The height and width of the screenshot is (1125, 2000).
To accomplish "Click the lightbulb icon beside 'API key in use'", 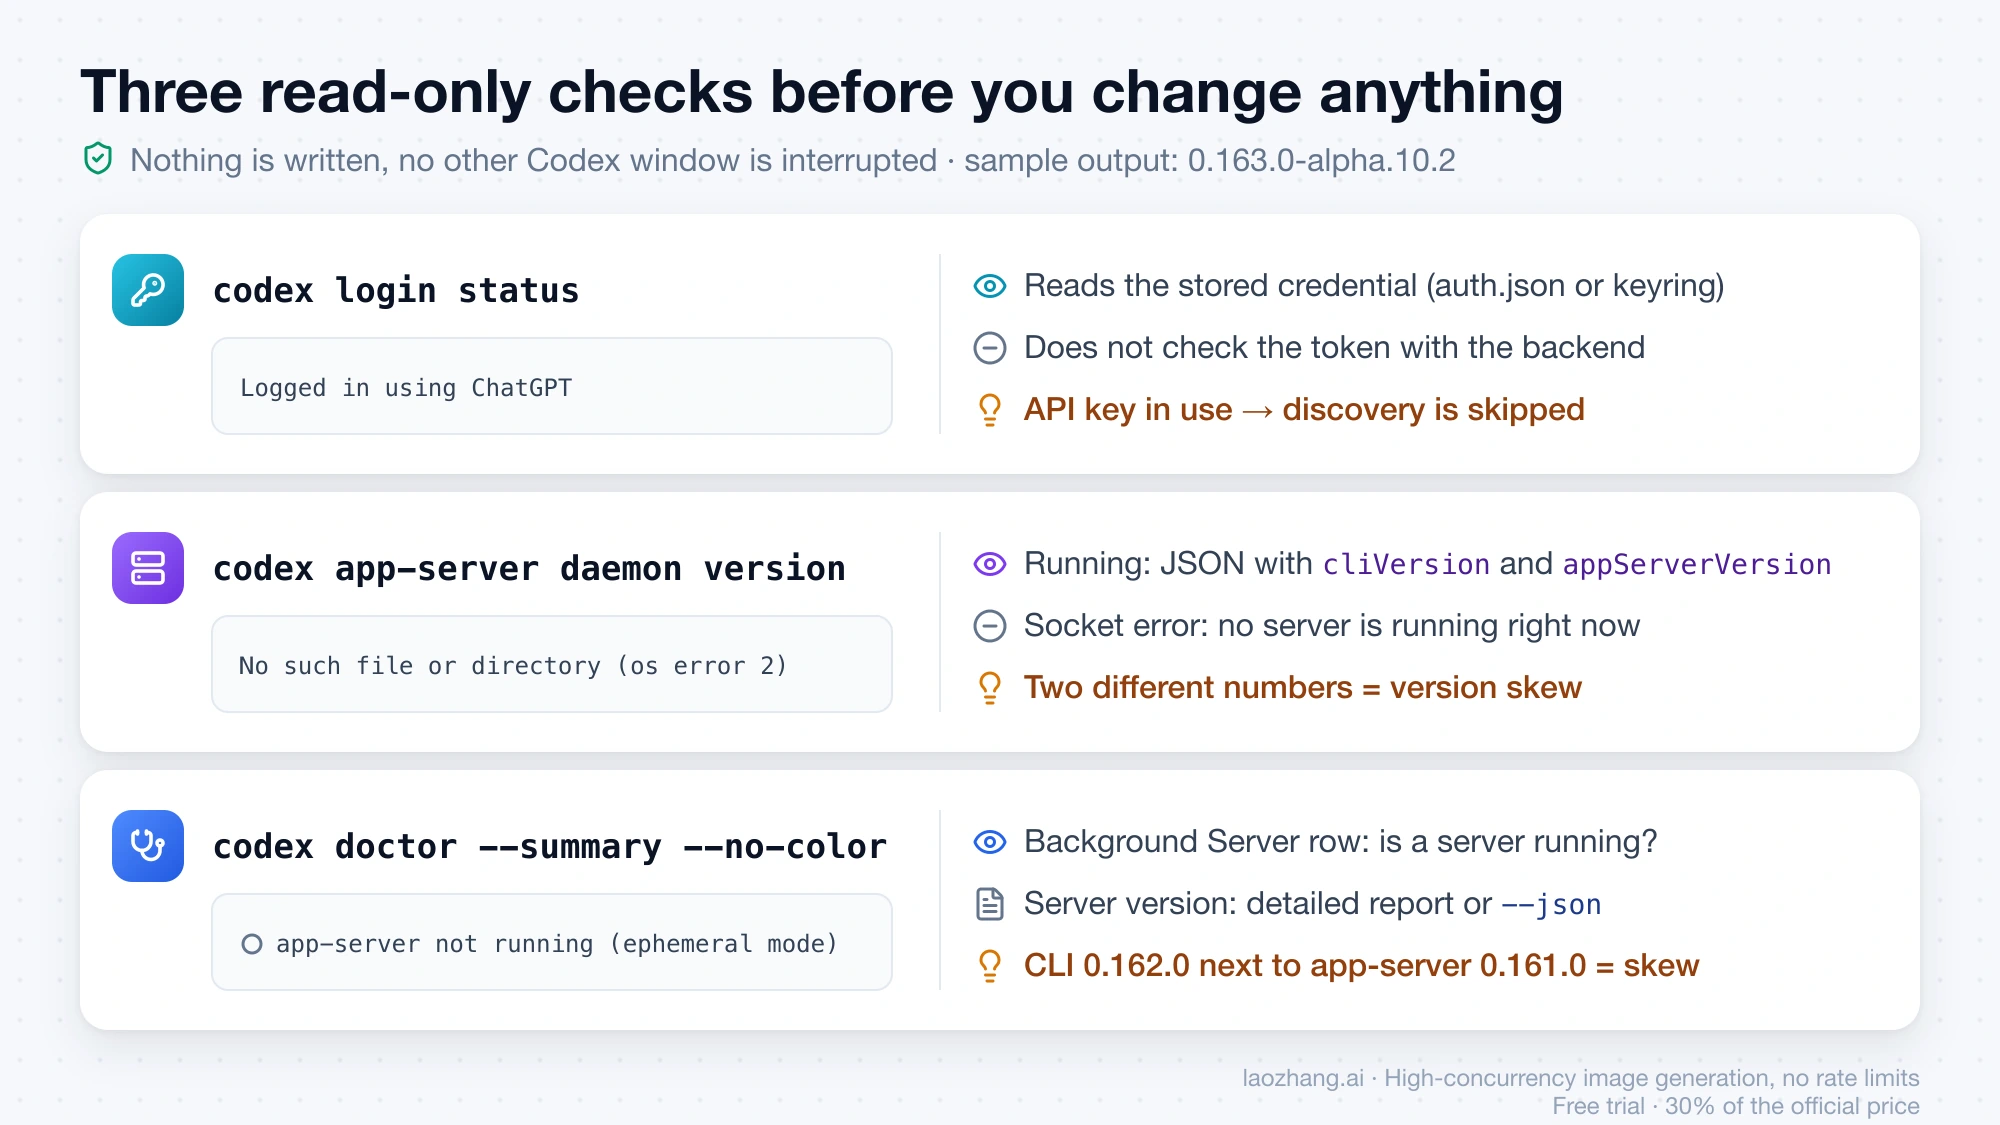I will pos(990,410).
